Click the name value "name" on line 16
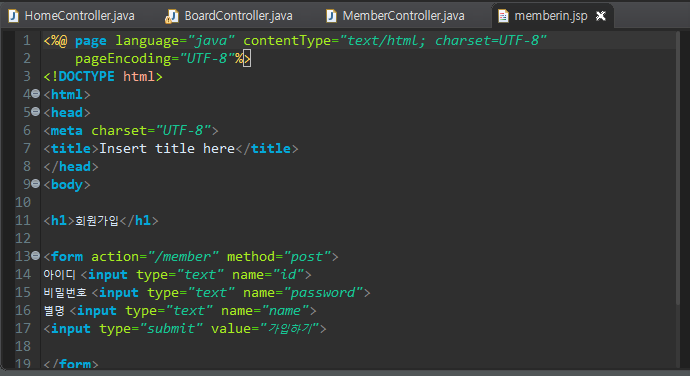 (x=285, y=311)
